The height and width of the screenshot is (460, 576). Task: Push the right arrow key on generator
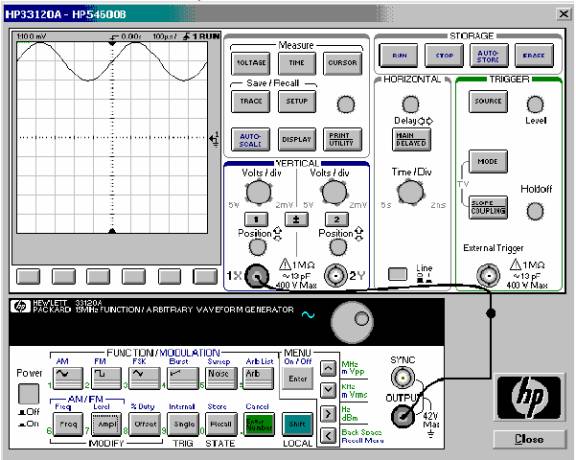coord(328,414)
